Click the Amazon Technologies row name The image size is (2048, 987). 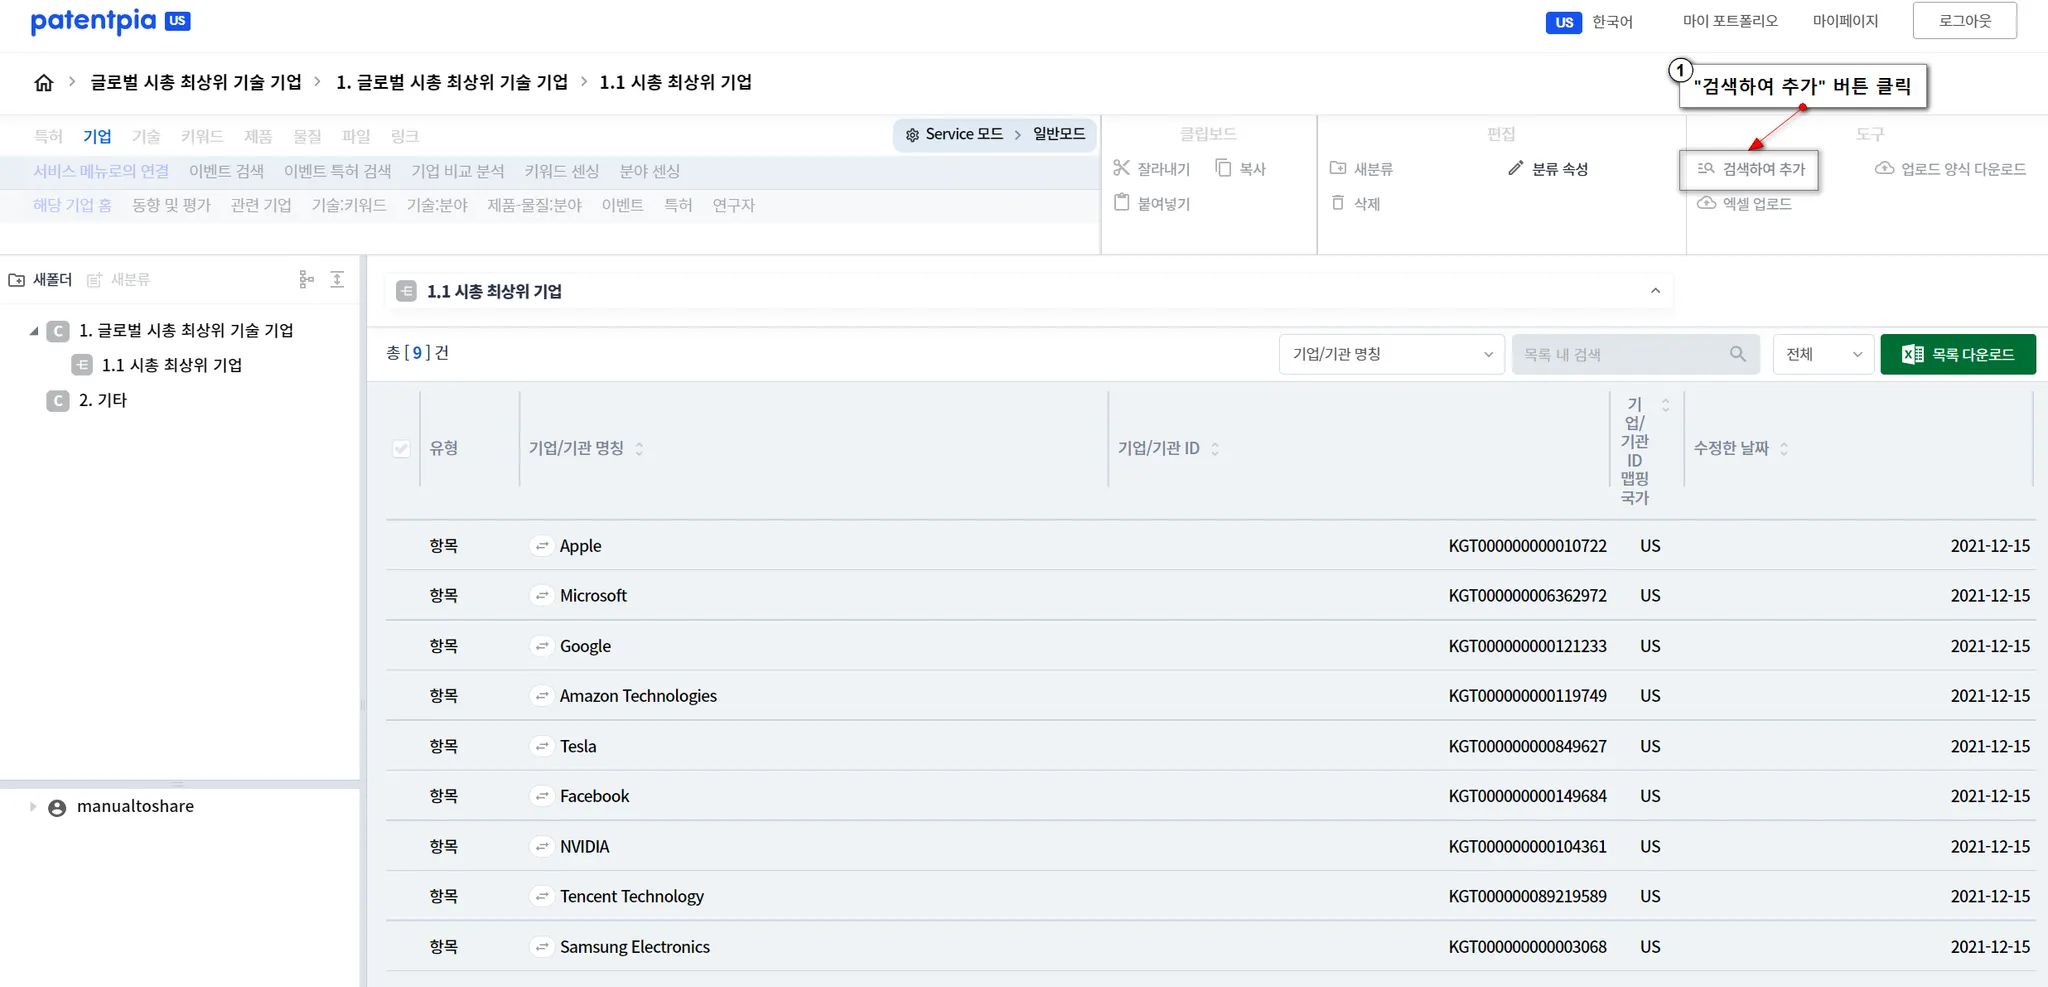pyautogui.click(x=638, y=696)
